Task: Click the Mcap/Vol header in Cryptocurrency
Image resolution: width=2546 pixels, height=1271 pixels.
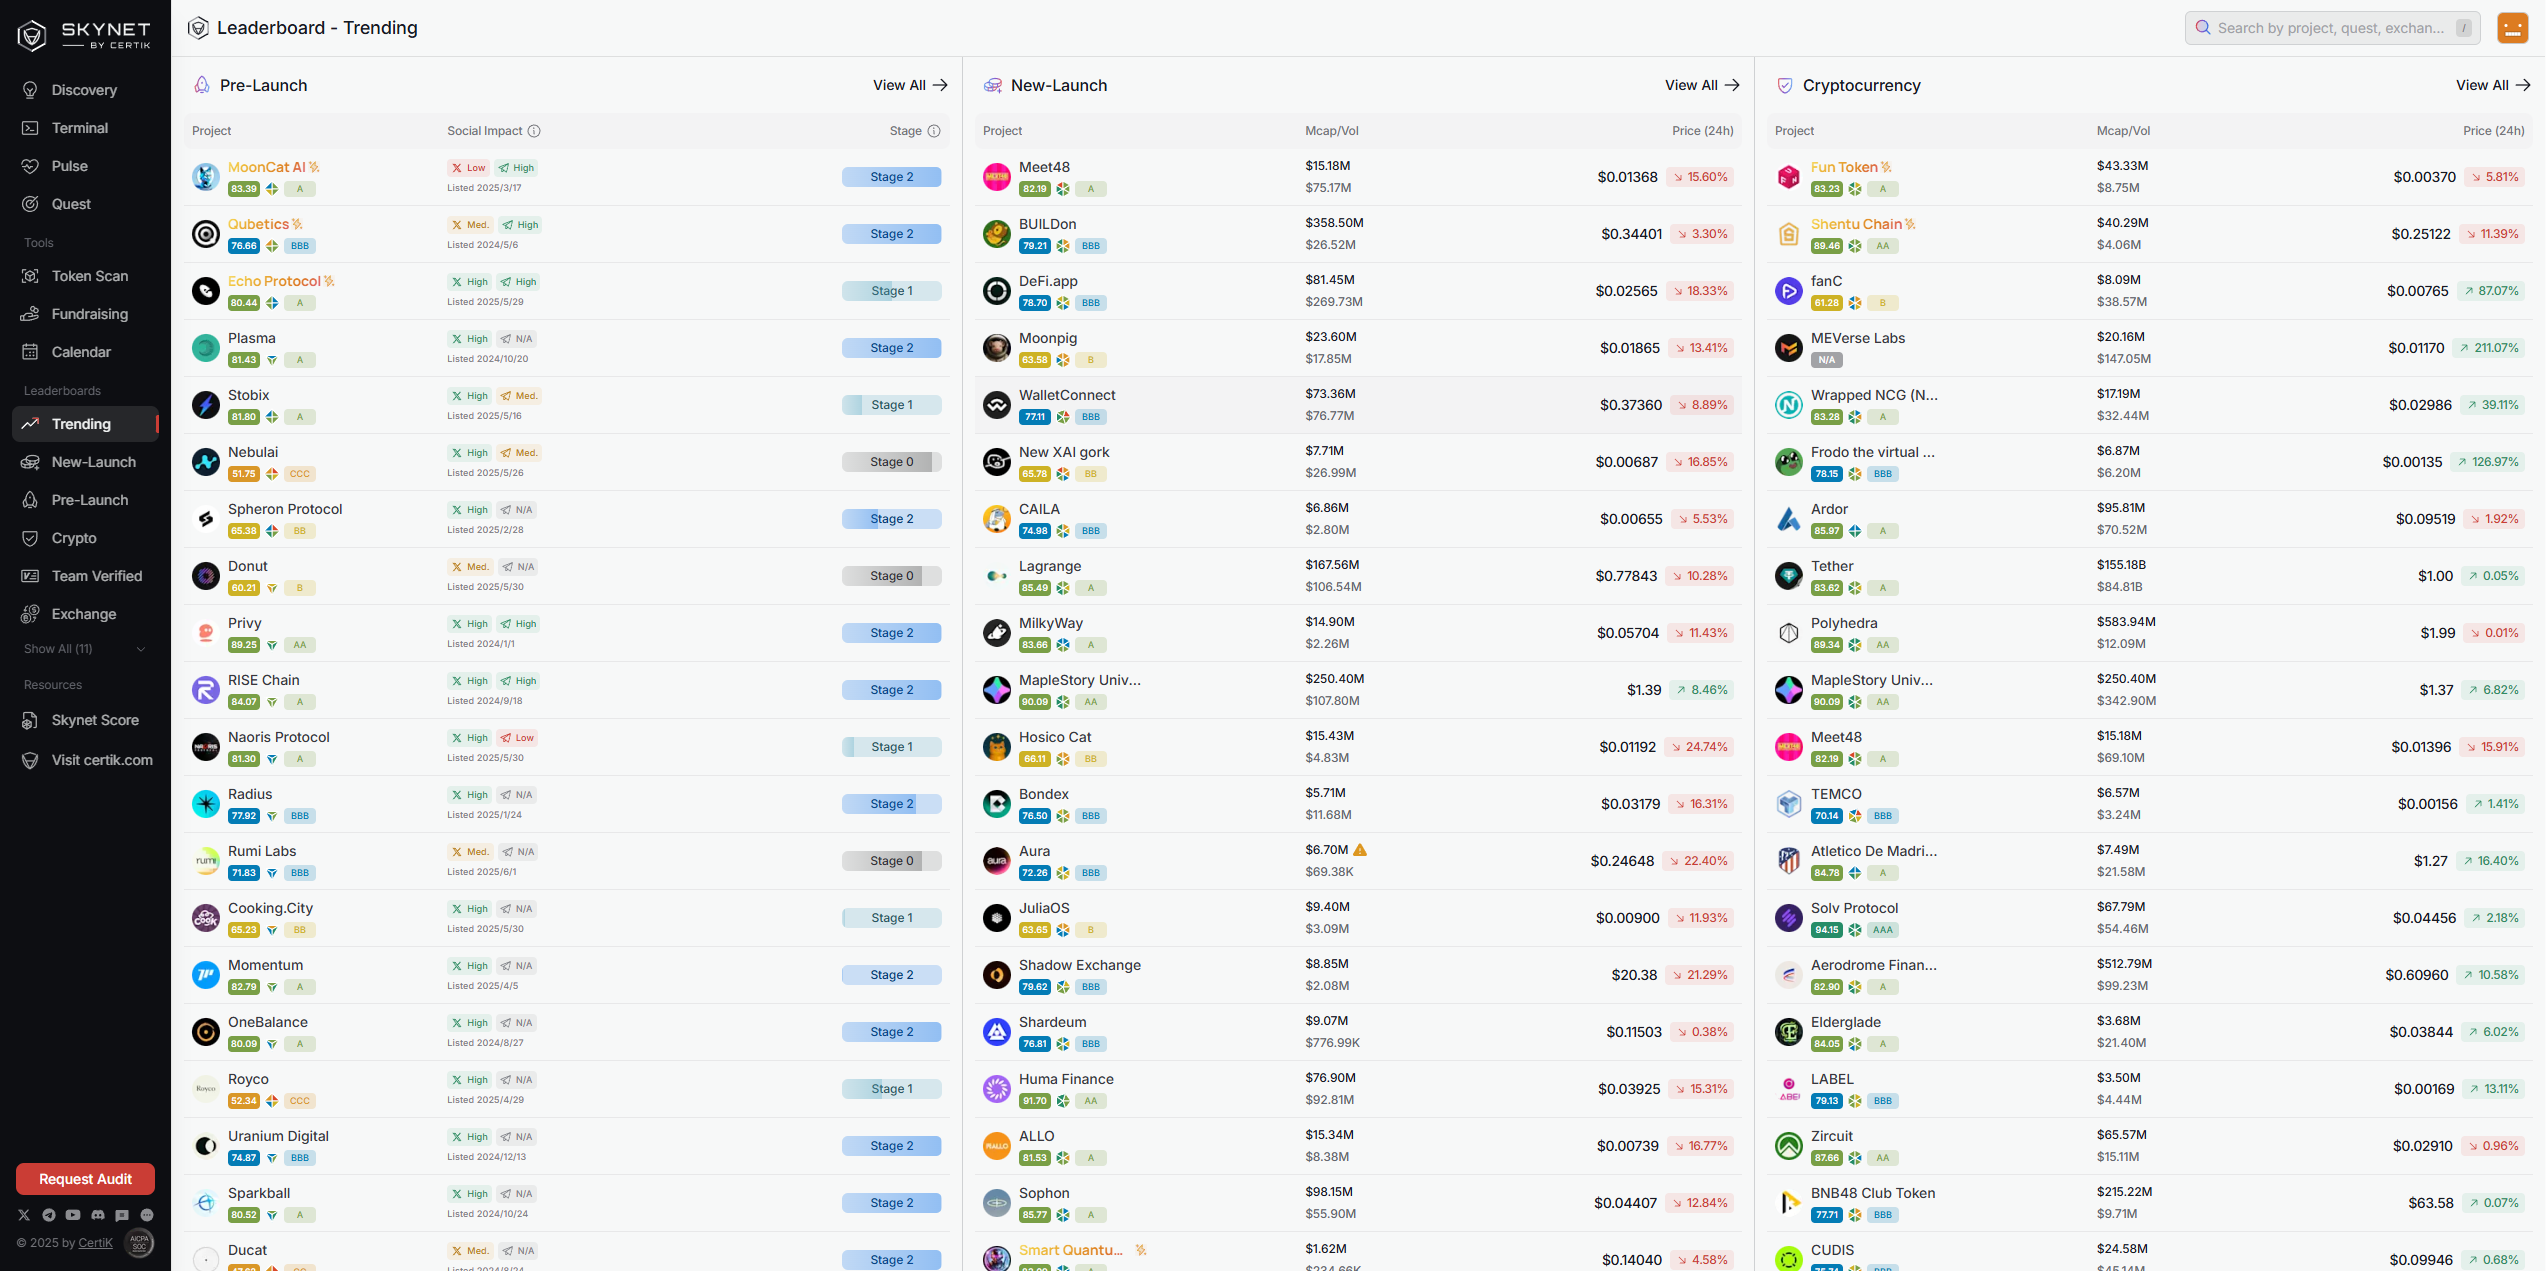Action: pos(2124,131)
